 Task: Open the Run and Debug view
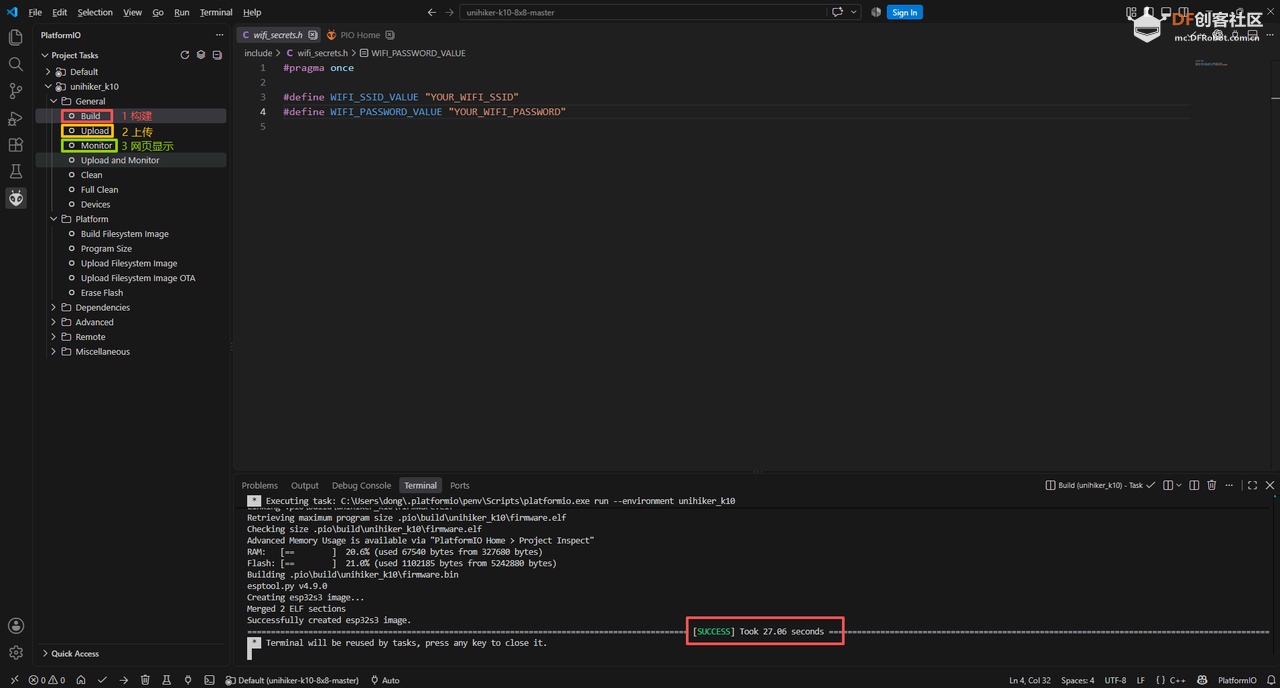(x=15, y=118)
